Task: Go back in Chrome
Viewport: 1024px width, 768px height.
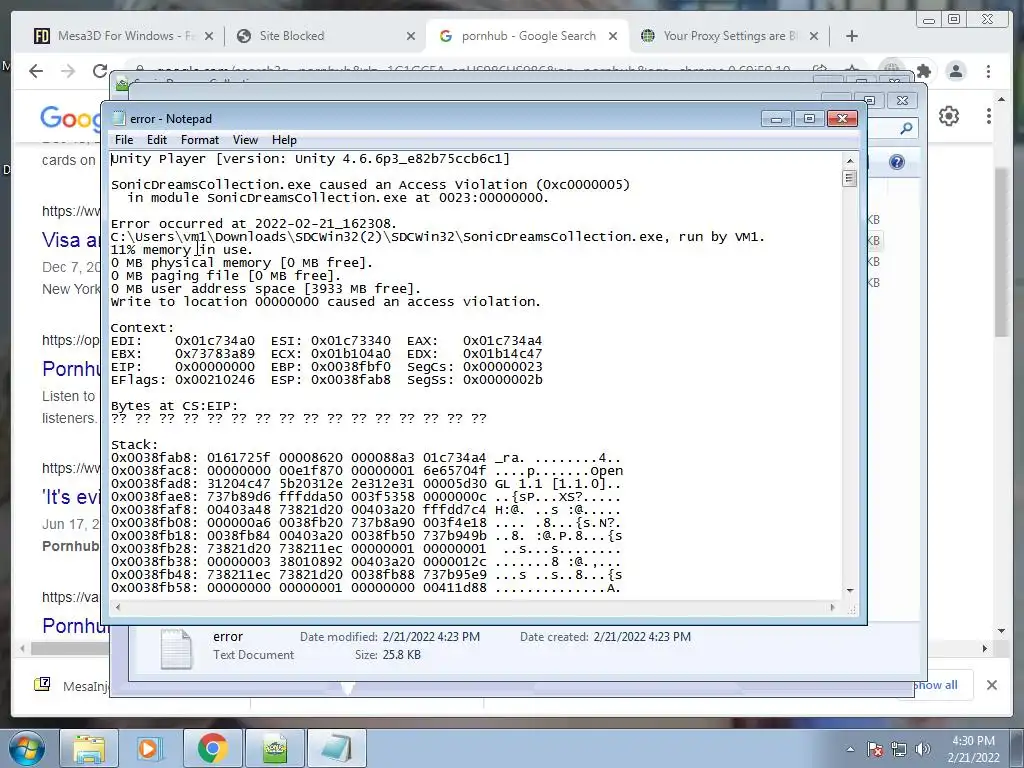Action: click(x=36, y=71)
